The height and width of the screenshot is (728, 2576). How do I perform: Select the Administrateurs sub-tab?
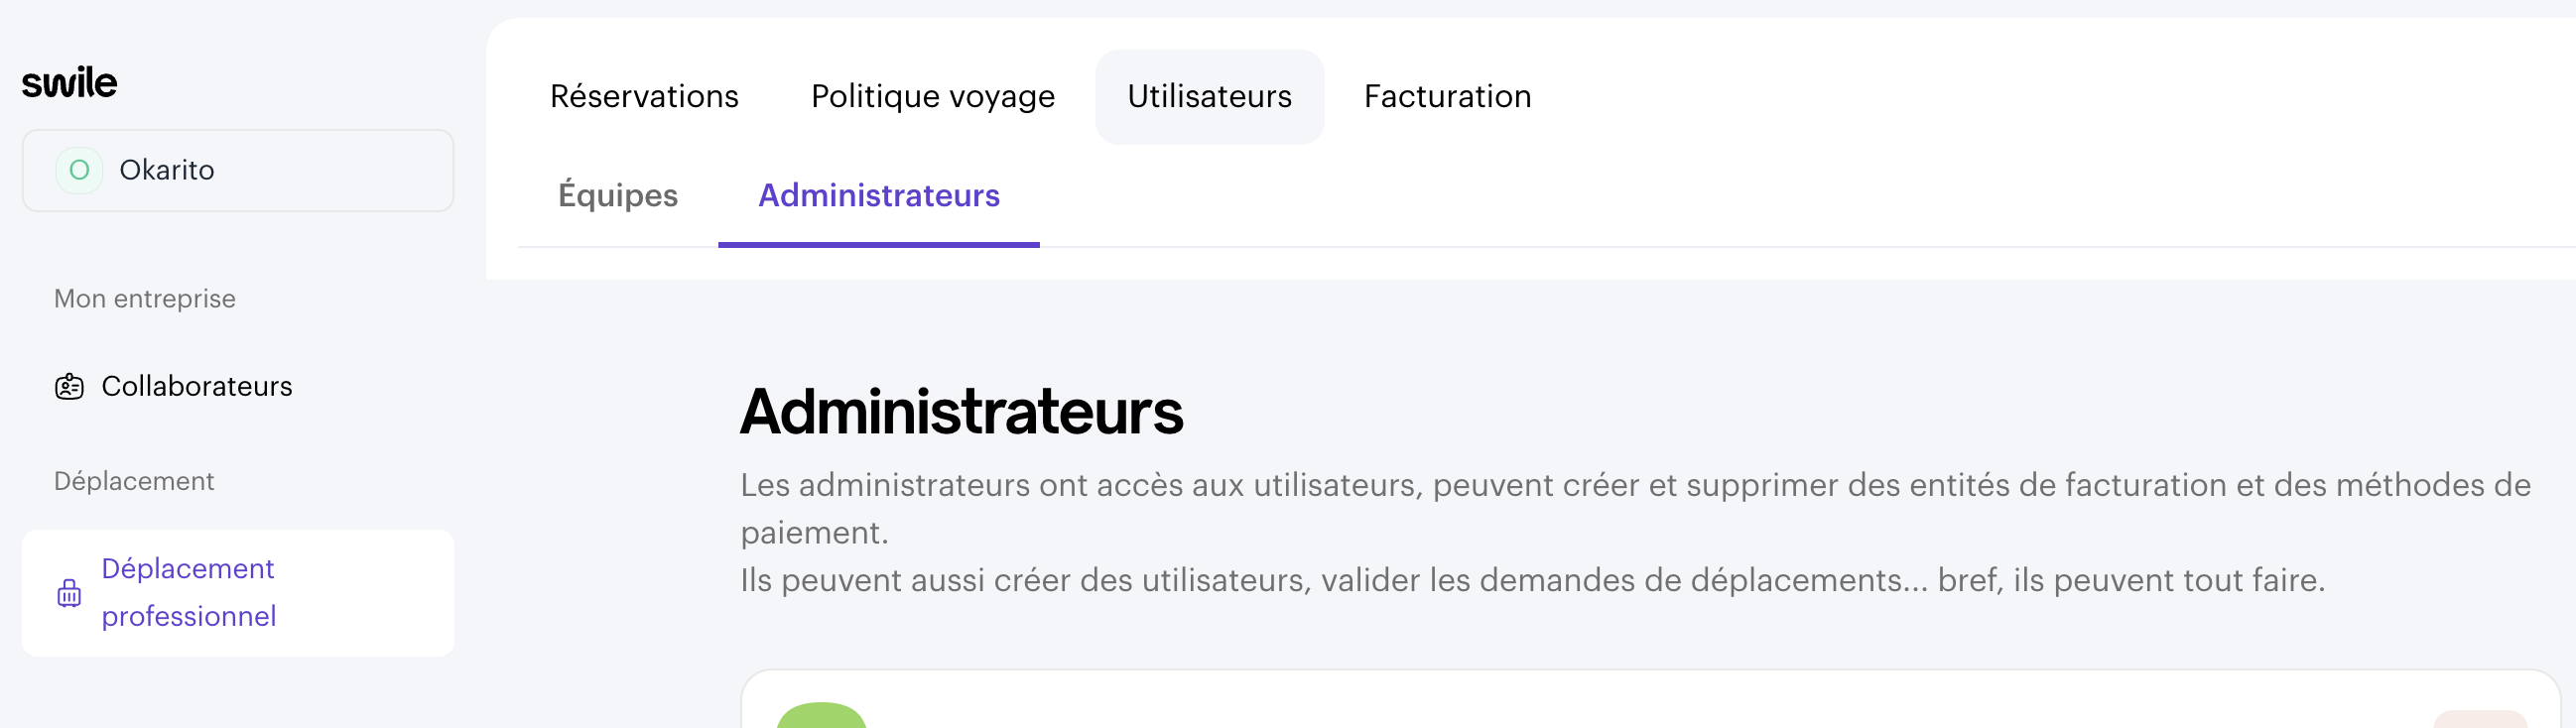[879, 196]
